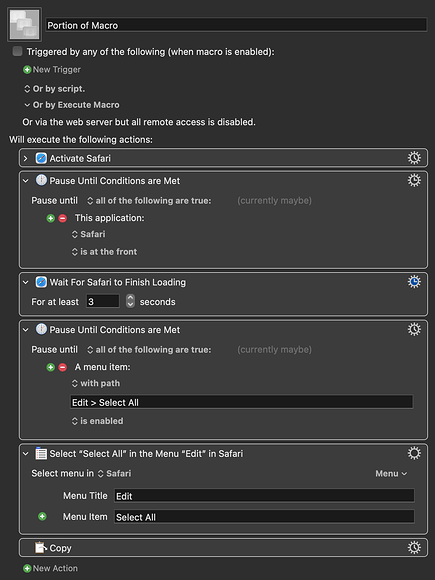Viewport: 435px width, 580px height.
Task: Click the macro icon thumbnail
Action: [24, 24]
